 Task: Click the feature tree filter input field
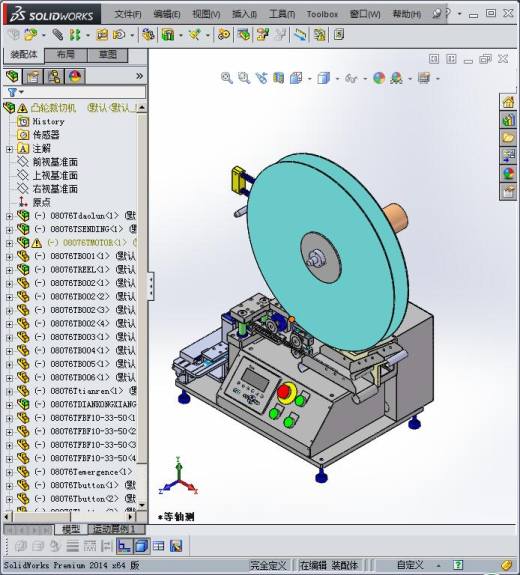84,92
